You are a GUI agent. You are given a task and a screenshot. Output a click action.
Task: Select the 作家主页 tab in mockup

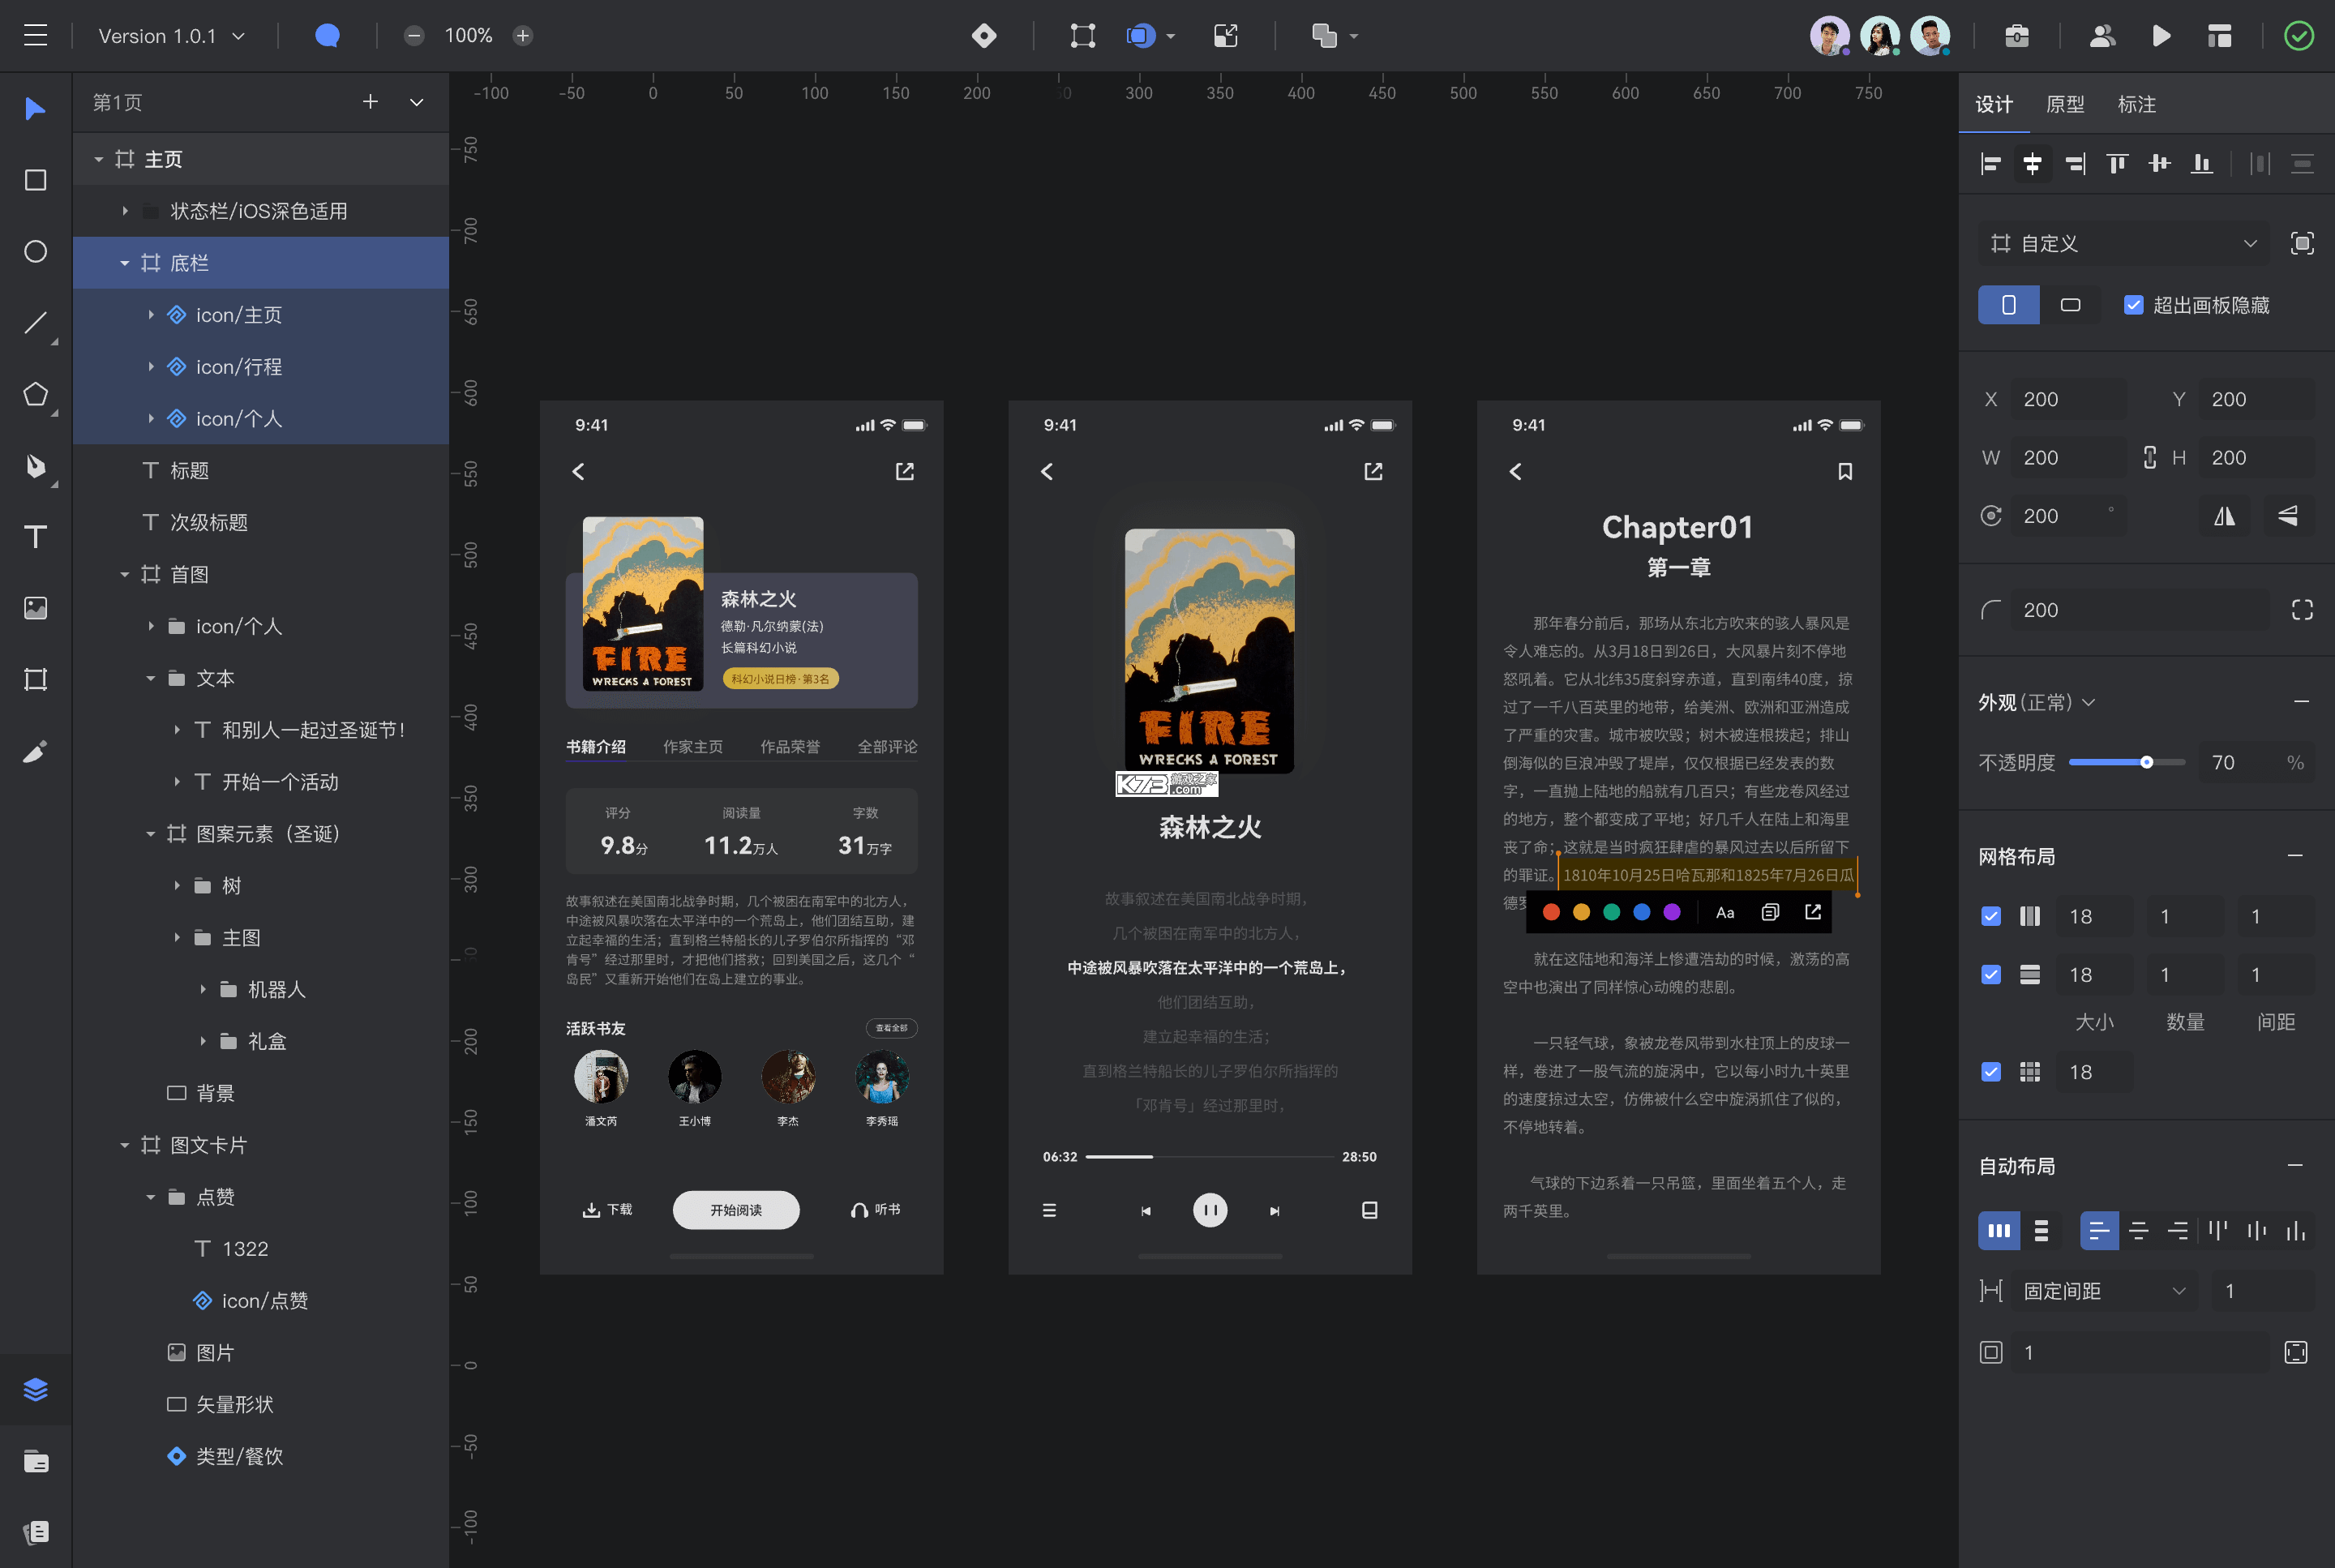[x=692, y=746]
